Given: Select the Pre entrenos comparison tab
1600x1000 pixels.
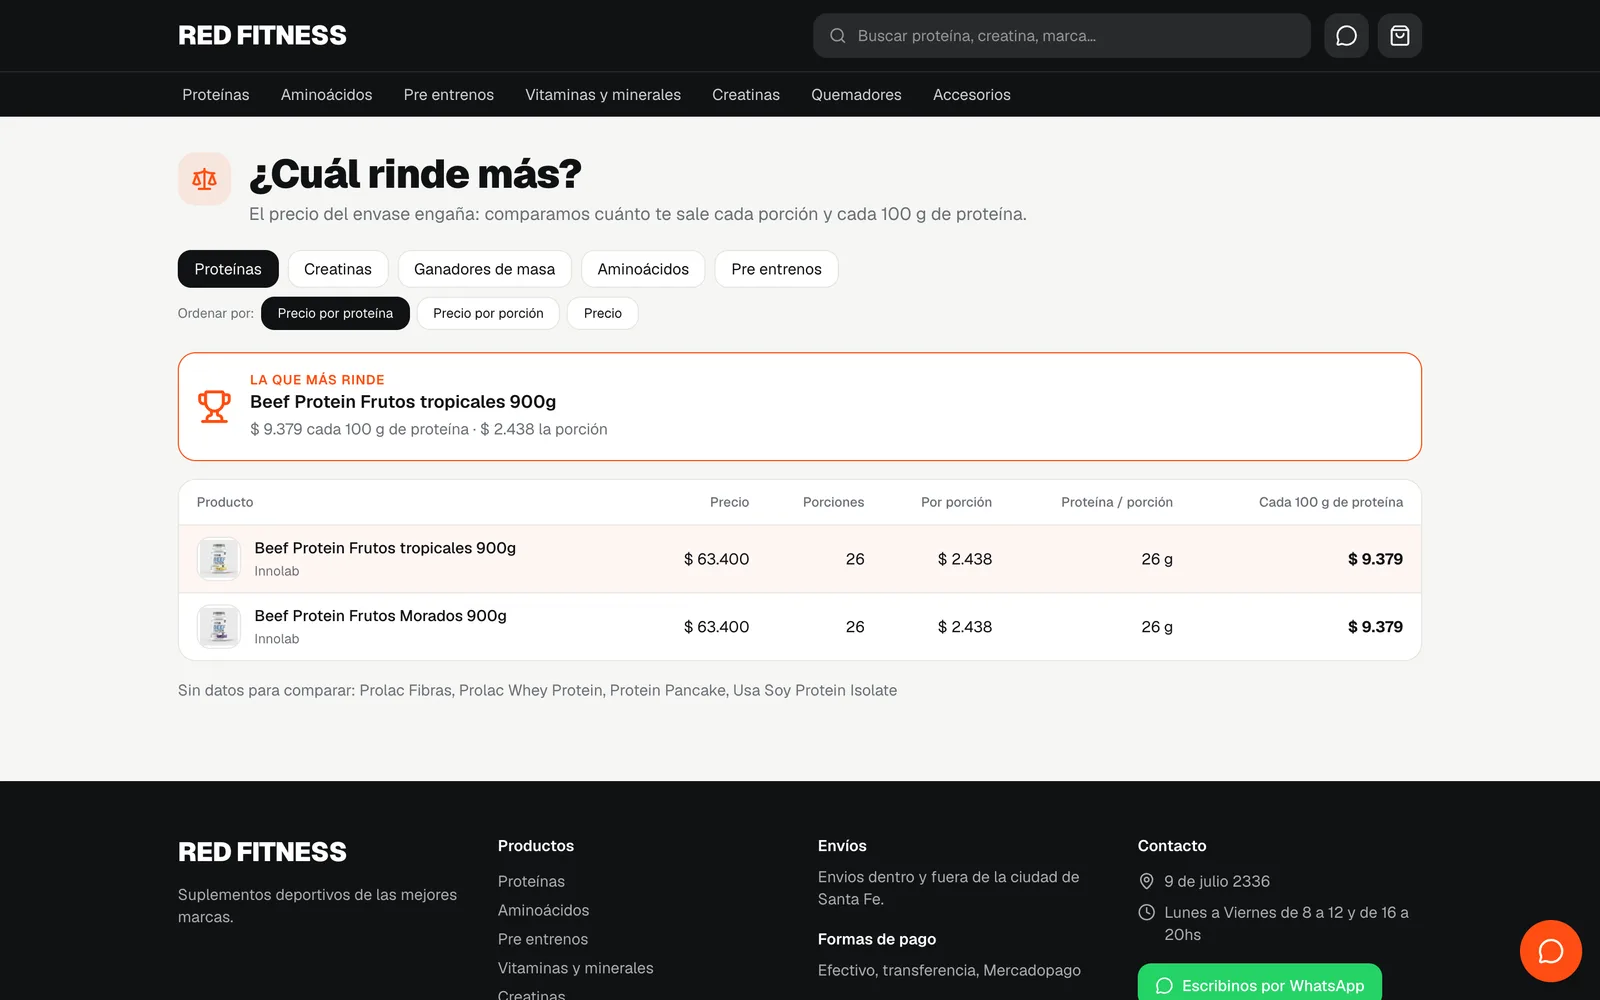Looking at the screenshot, I should click(x=776, y=269).
